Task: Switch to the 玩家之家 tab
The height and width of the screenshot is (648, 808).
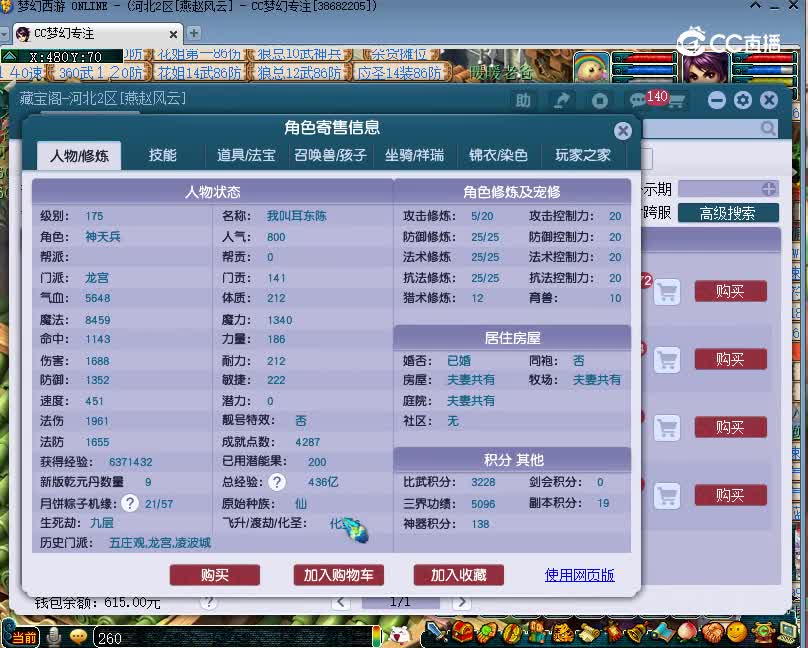Action: pos(583,155)
